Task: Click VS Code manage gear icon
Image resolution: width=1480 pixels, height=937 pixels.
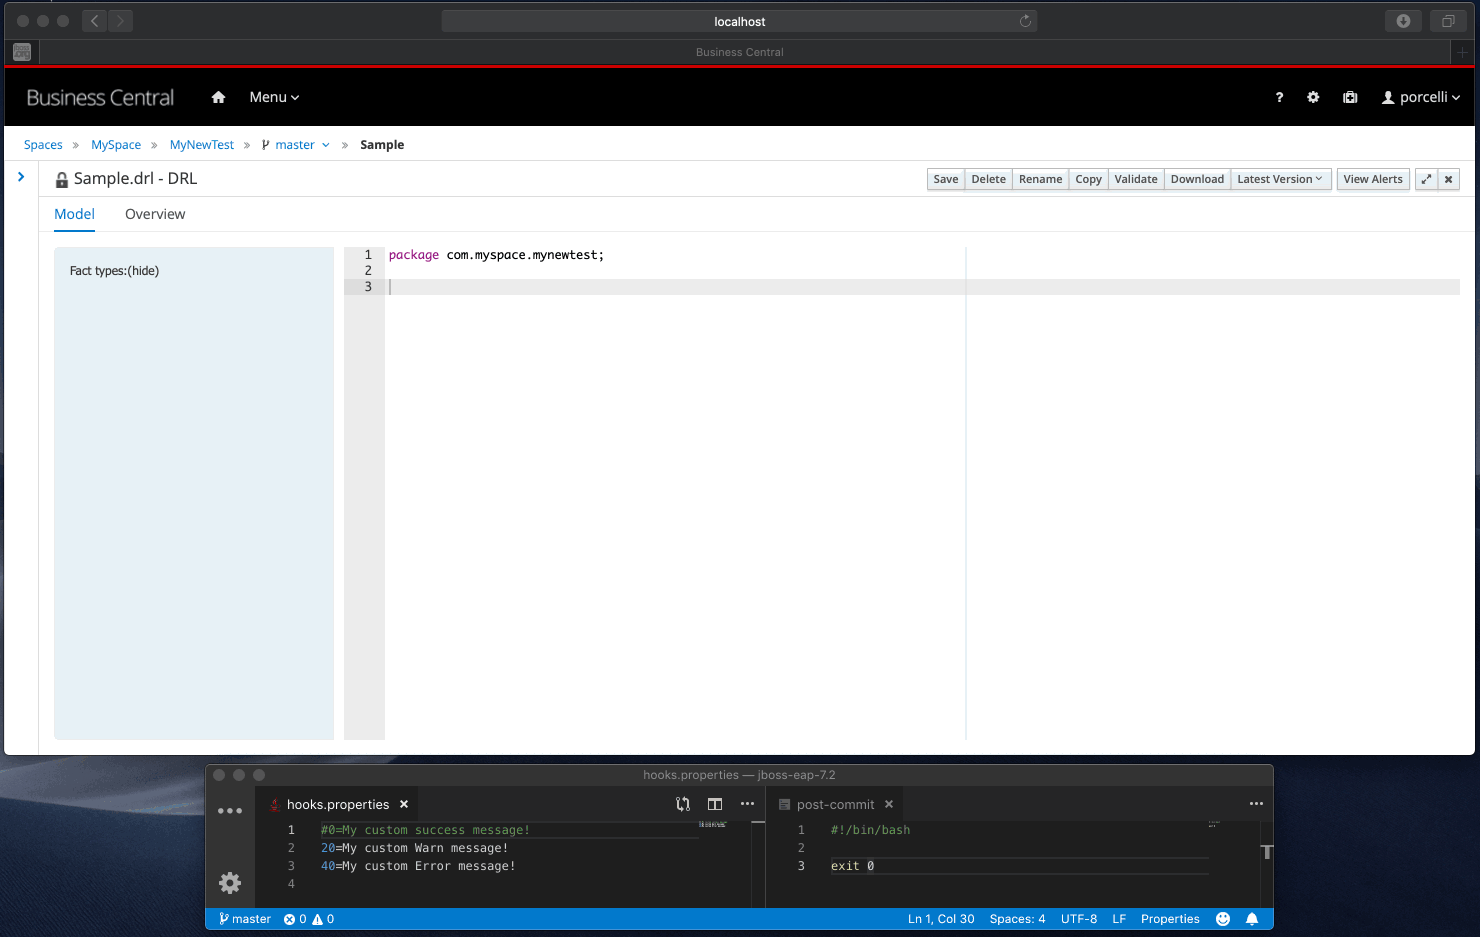Action: pyautogui.click(x=230, y=883)
